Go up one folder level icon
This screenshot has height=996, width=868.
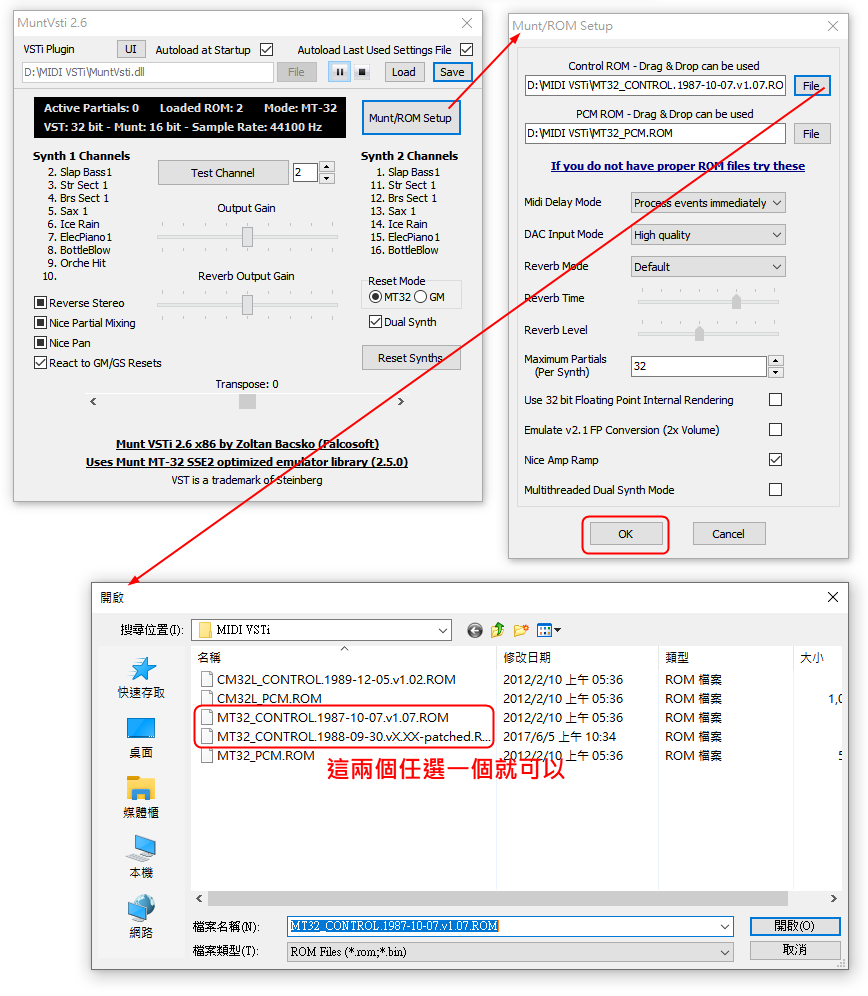(498, 630)
